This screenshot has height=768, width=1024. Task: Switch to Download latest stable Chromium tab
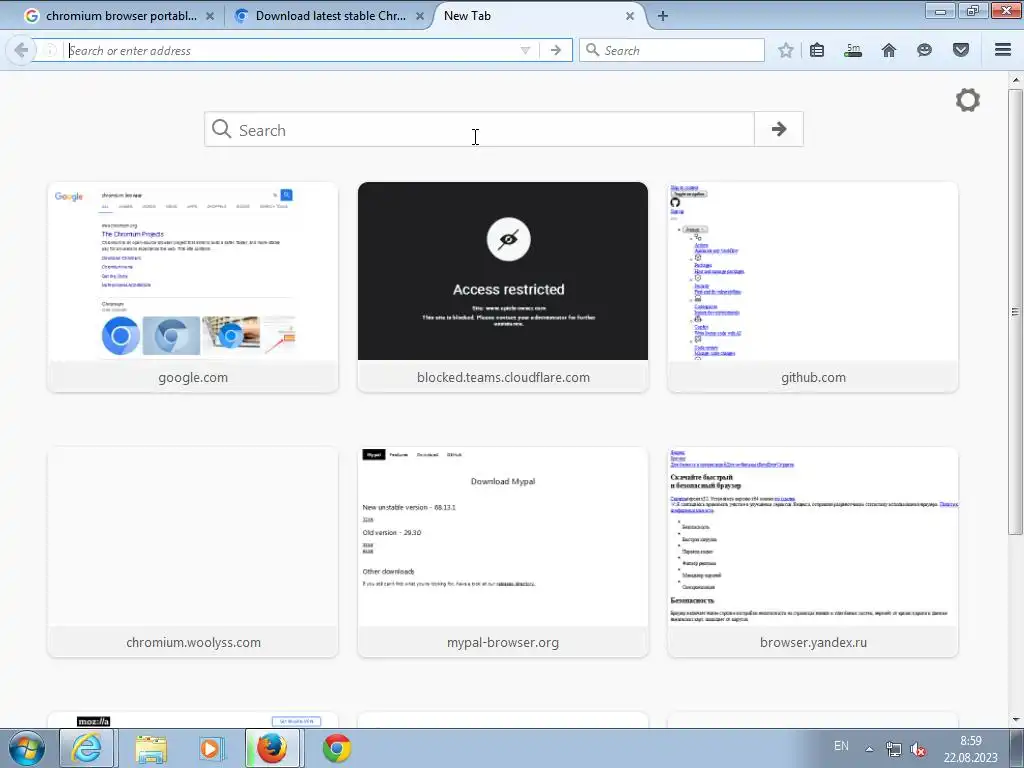[x=328, y=16]
